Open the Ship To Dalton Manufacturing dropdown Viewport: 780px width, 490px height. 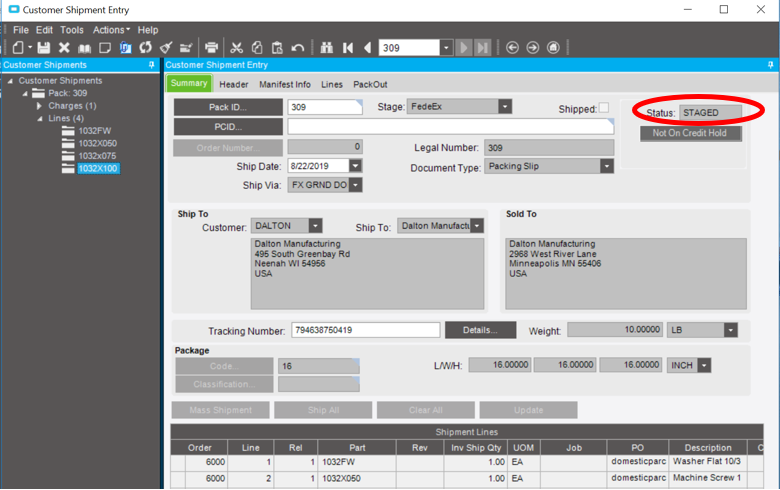coord(477,226)
